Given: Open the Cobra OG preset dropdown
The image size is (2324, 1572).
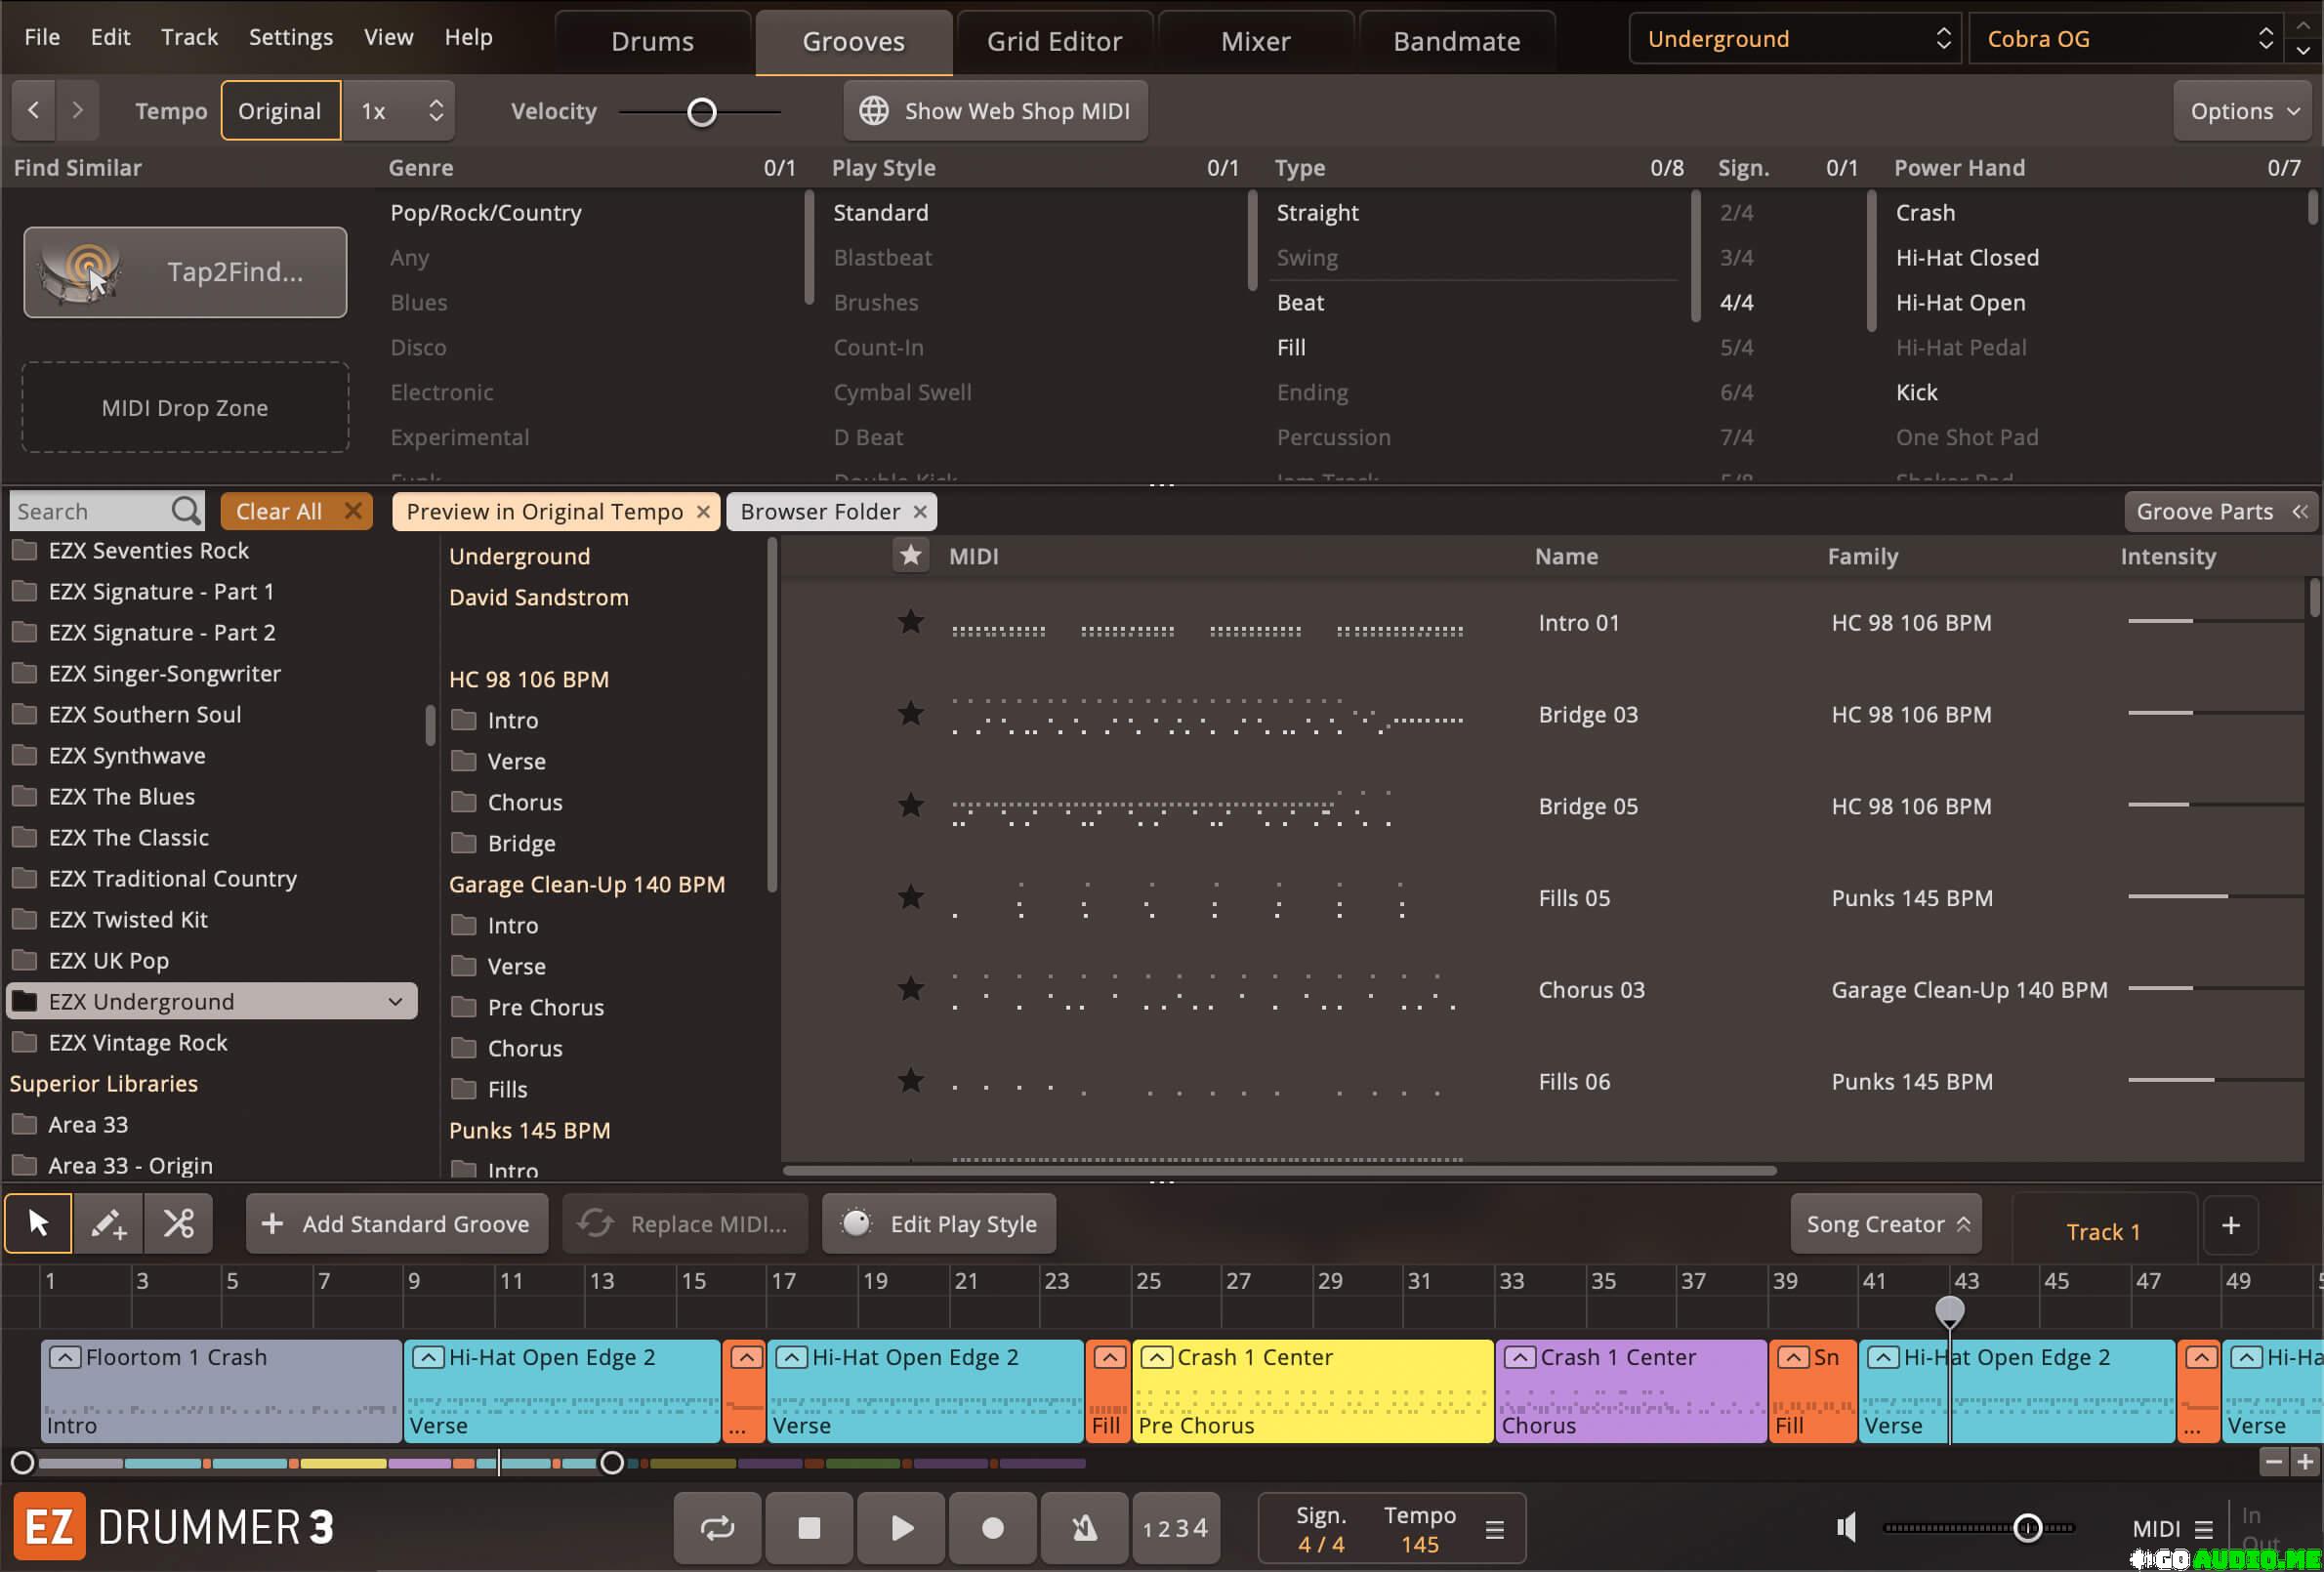Looking at the screenshot, I should [x=2128, y=39].
